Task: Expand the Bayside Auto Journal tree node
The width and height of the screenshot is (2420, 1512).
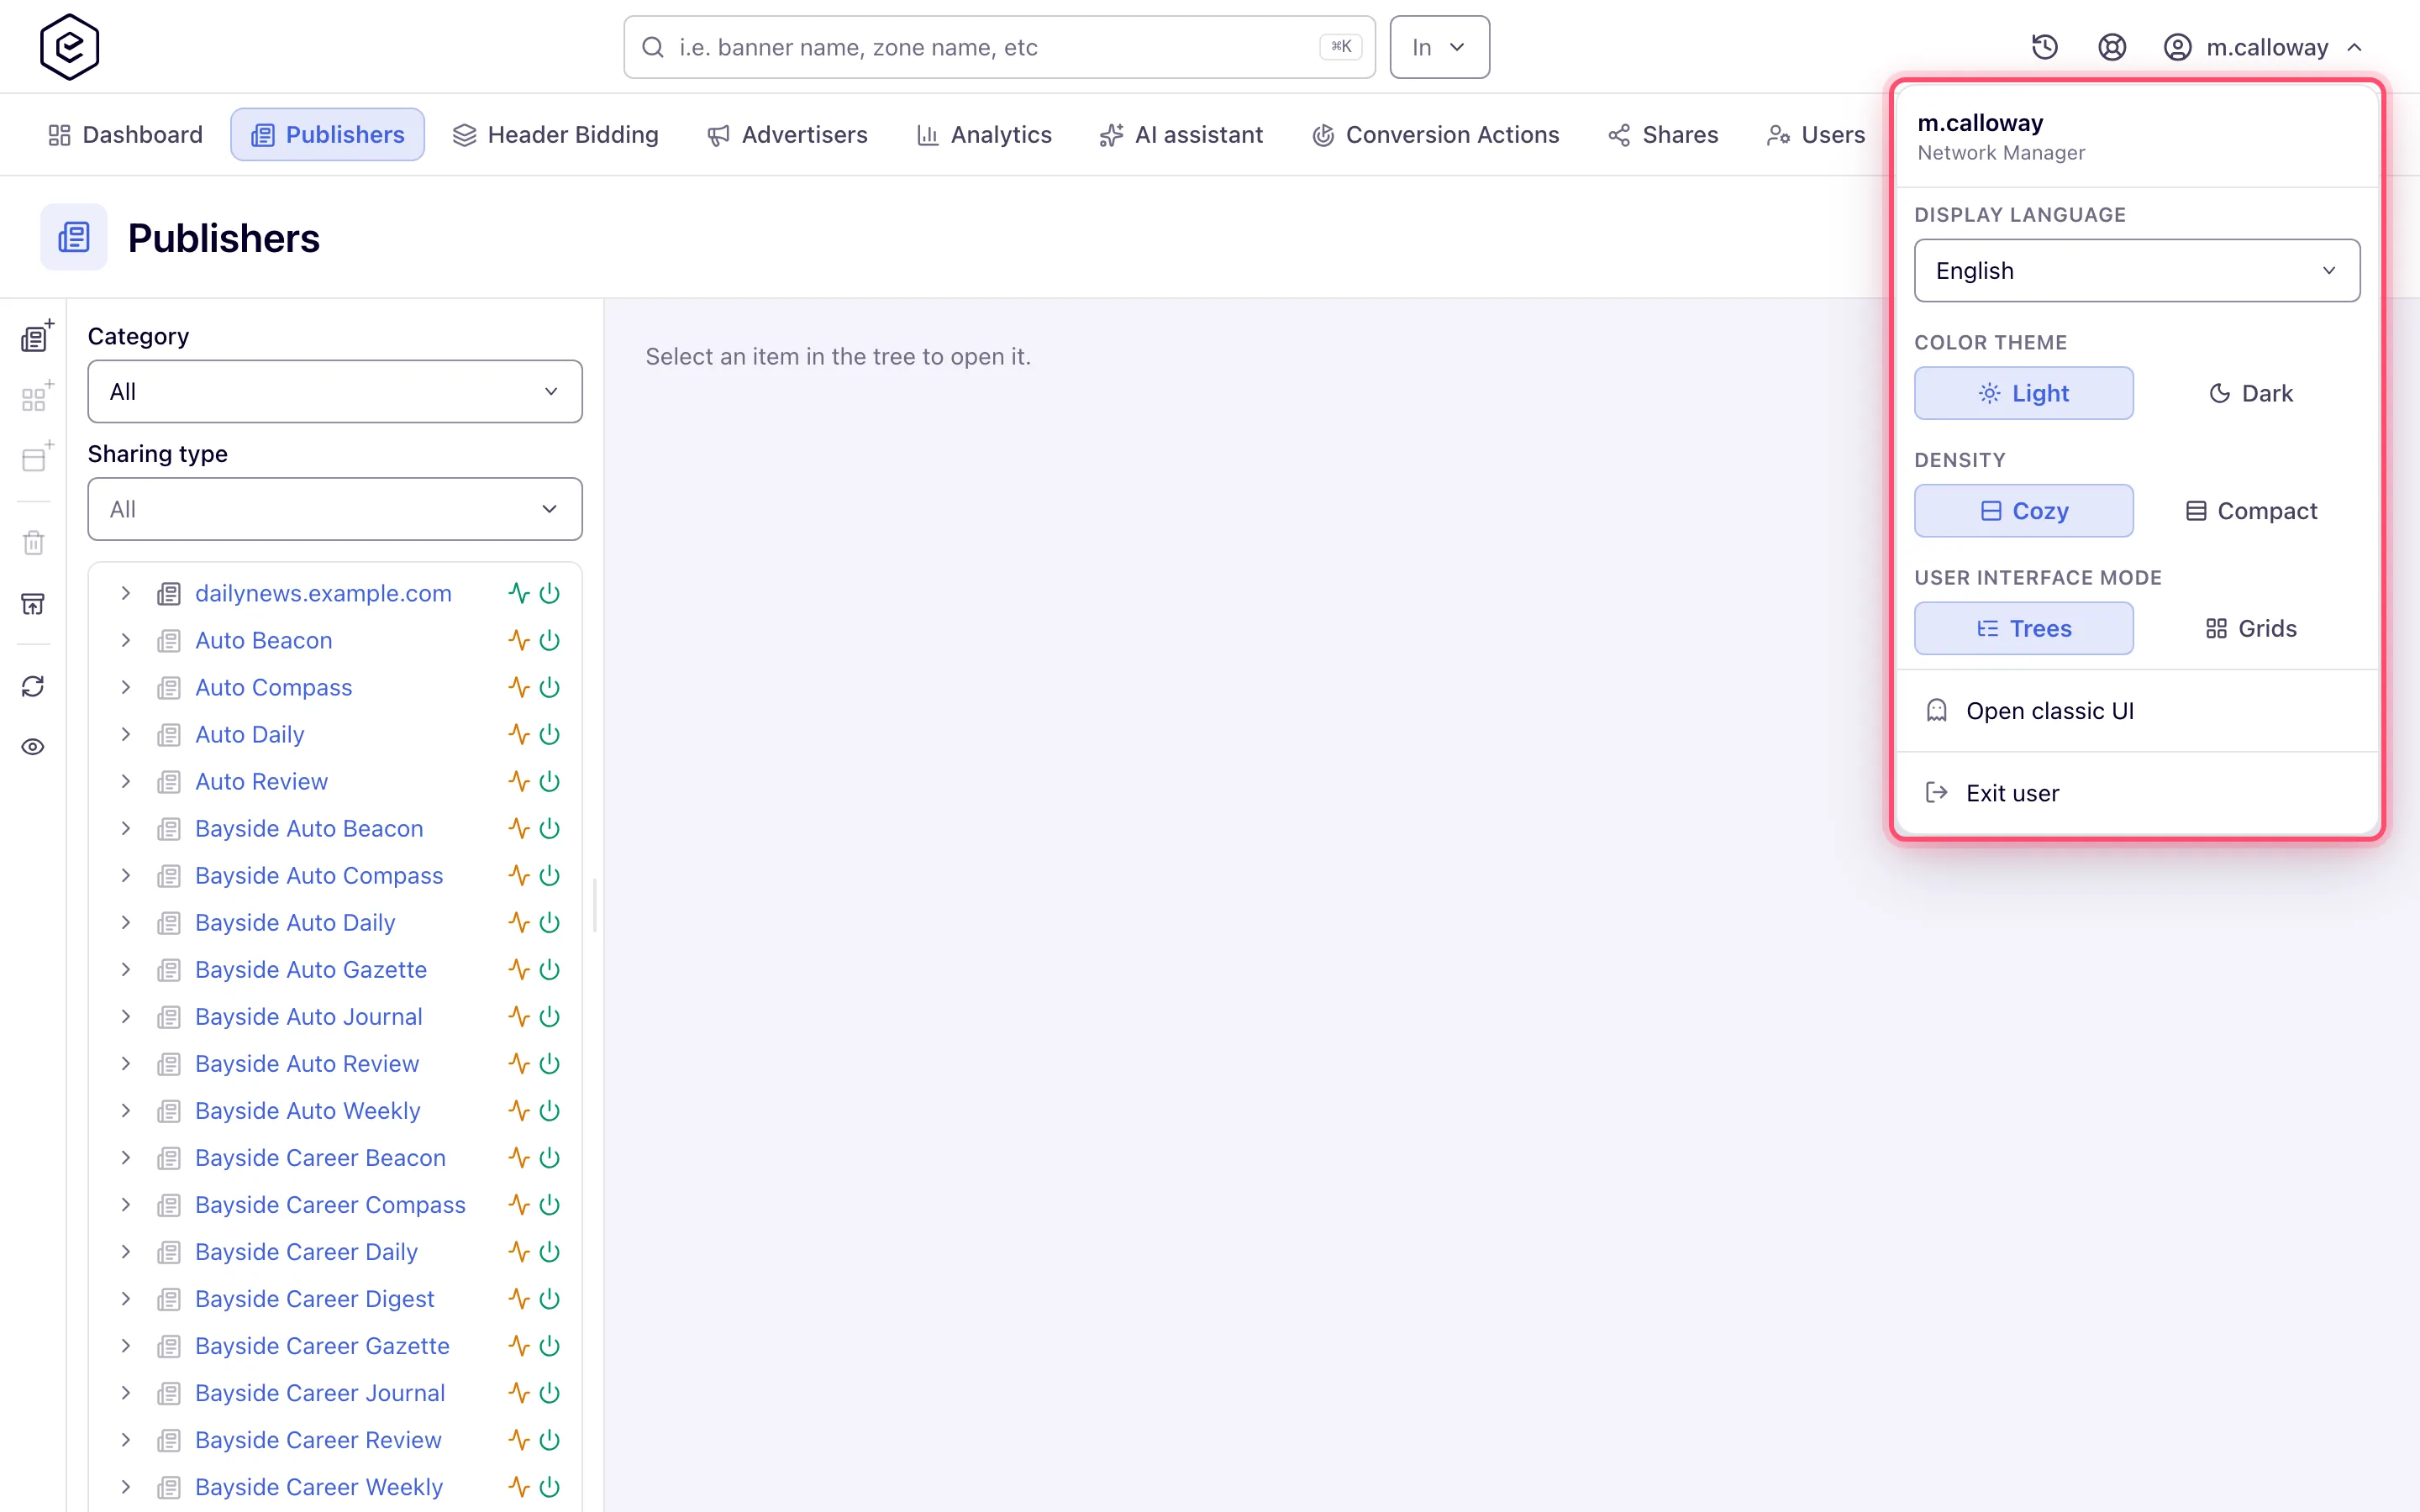Action: pyautogui.click(x=126, y=1016)
